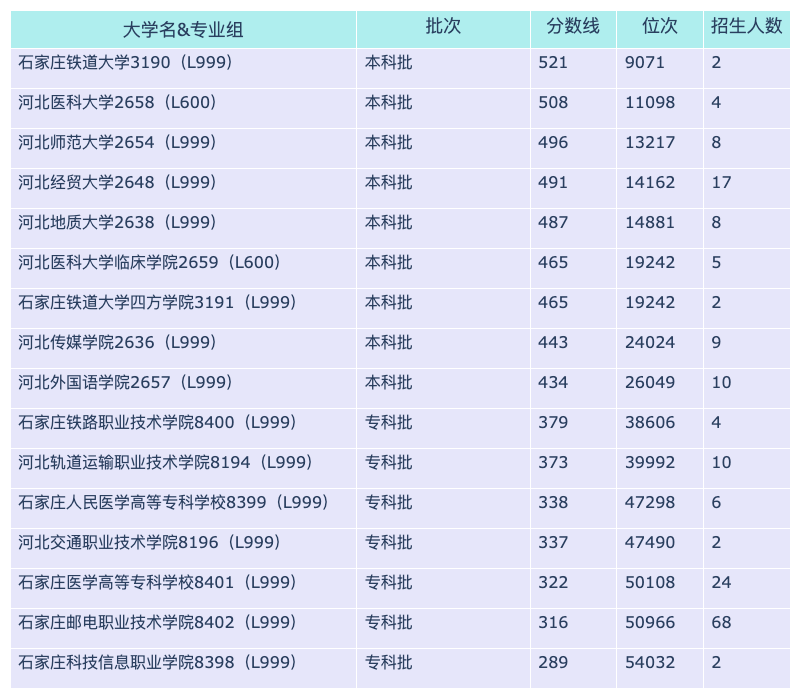Click score 373 in 河北轨道运输职业技术学院 row

[553, 462]
